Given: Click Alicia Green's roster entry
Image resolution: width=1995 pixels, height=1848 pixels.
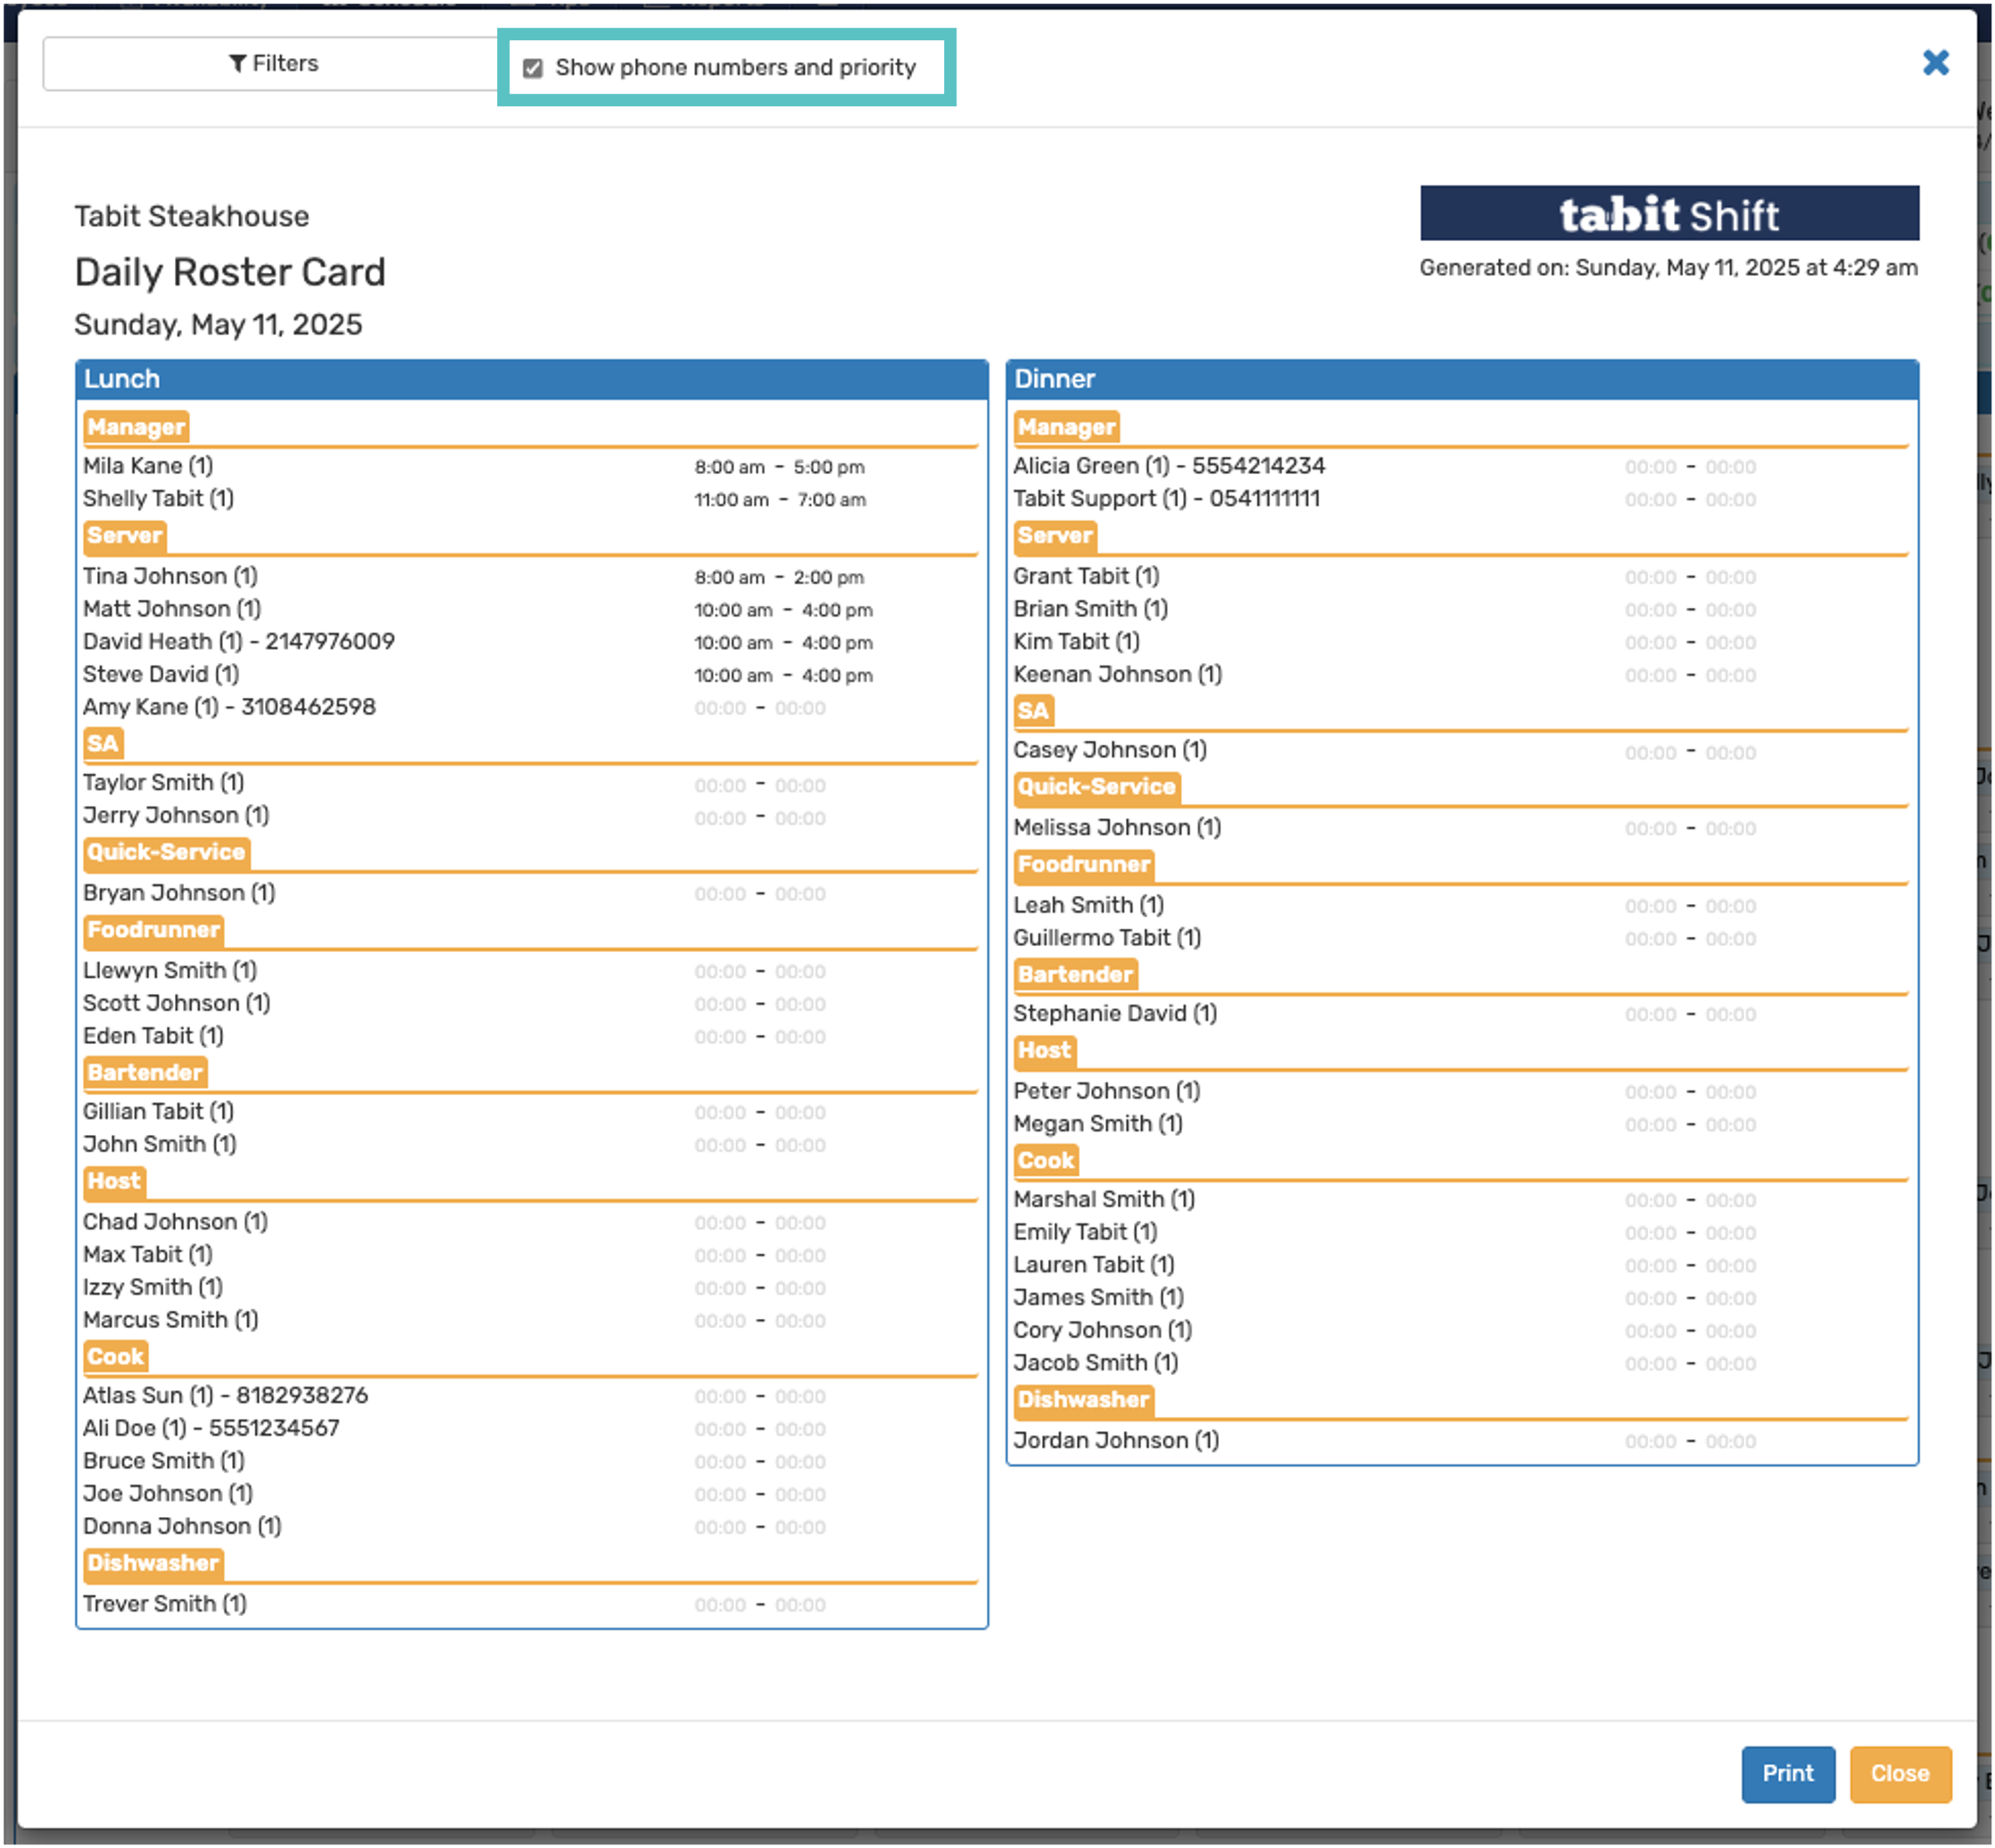Looking at the screenshot, I should pos(1168,466).
